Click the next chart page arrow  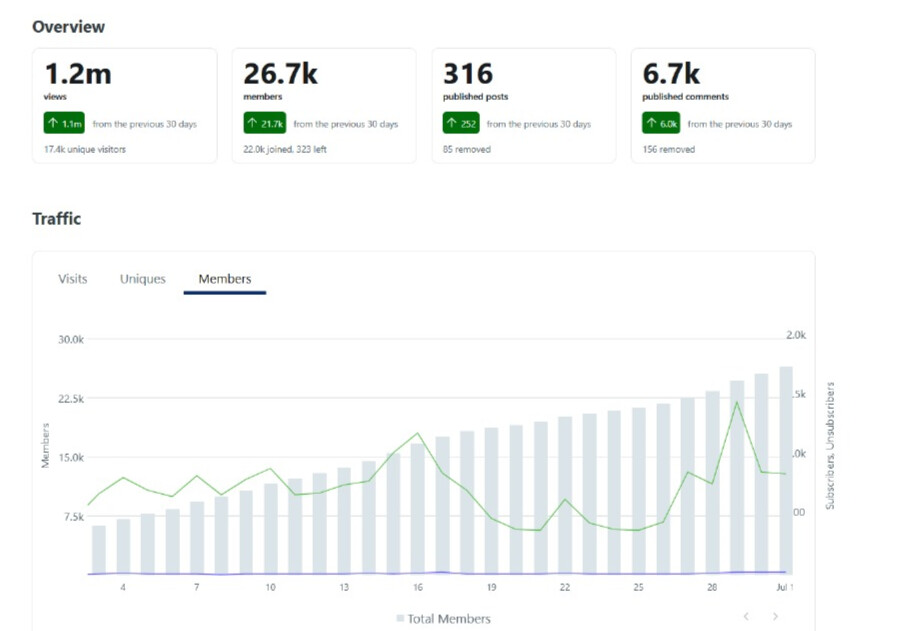(775, 616)
